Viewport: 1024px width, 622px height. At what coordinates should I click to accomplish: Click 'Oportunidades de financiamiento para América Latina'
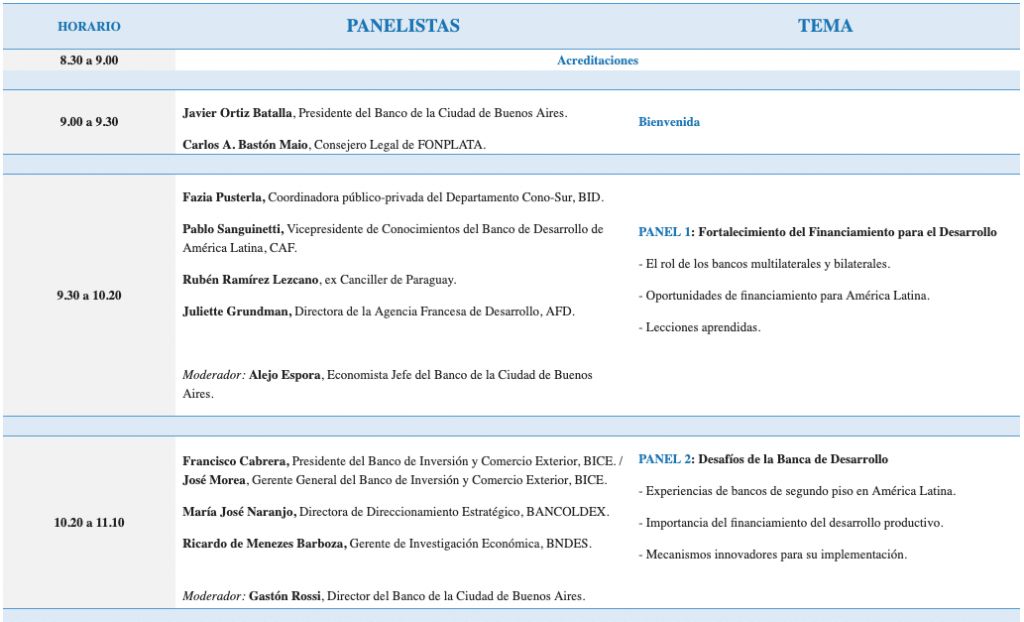click(784, 295)
